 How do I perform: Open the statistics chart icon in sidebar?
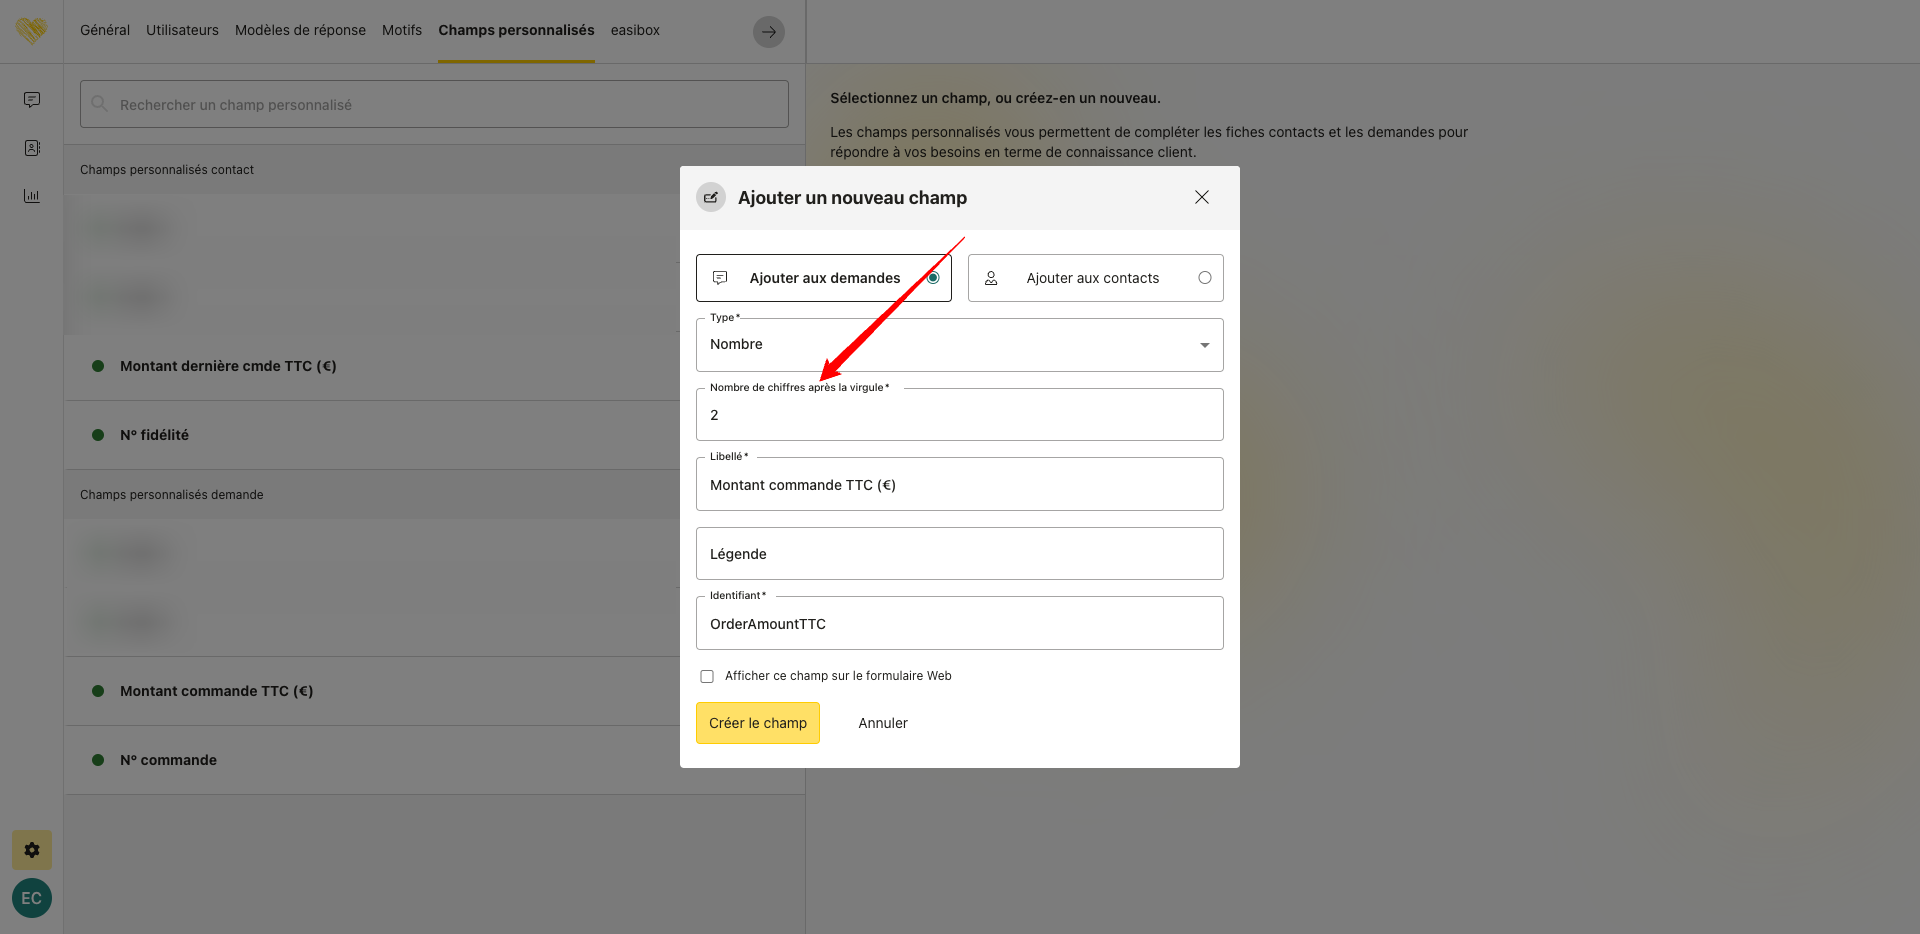32,196
